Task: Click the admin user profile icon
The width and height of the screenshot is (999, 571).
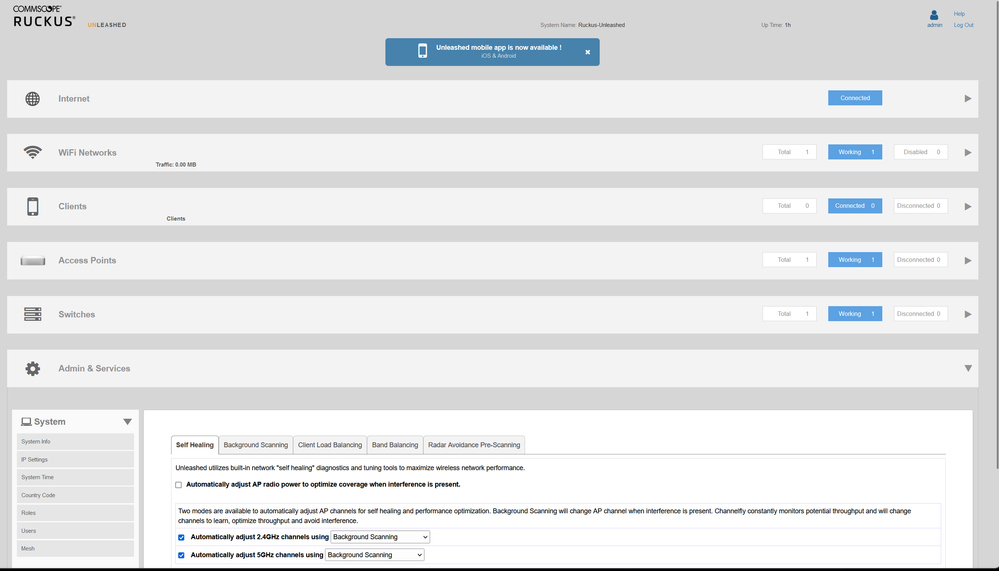Action: pos(934,15)
